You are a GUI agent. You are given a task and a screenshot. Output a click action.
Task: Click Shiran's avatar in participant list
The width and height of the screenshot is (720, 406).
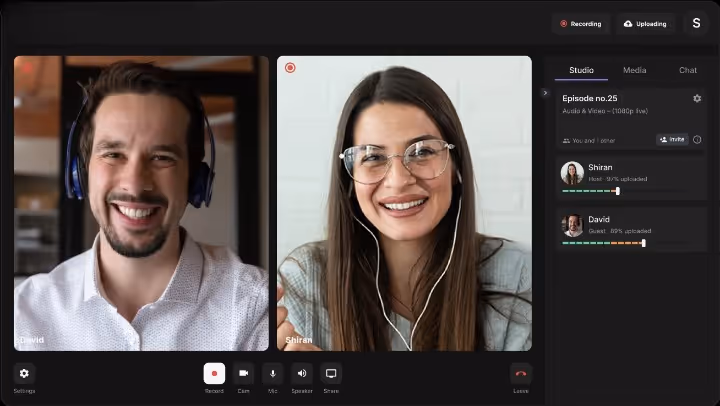[x=572, y=173]
